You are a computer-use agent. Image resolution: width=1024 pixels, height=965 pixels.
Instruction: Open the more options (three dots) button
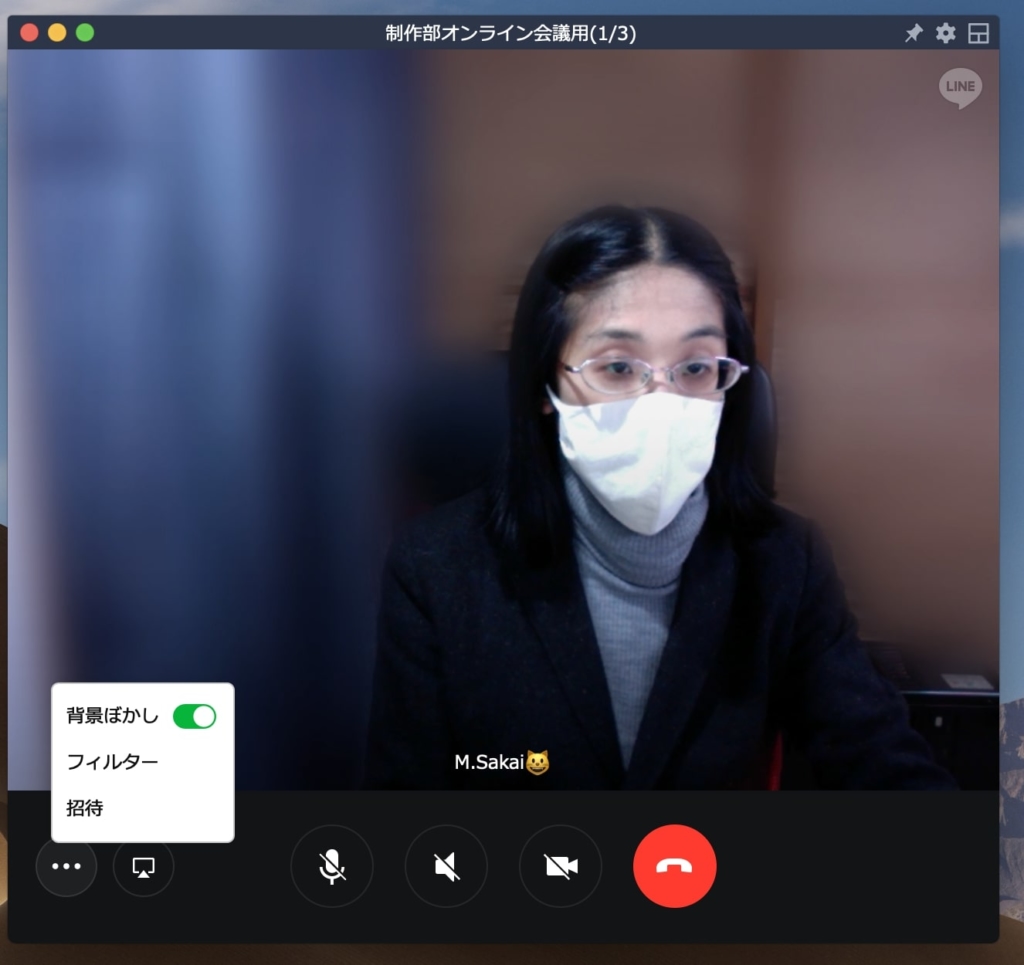coord(66,866)
